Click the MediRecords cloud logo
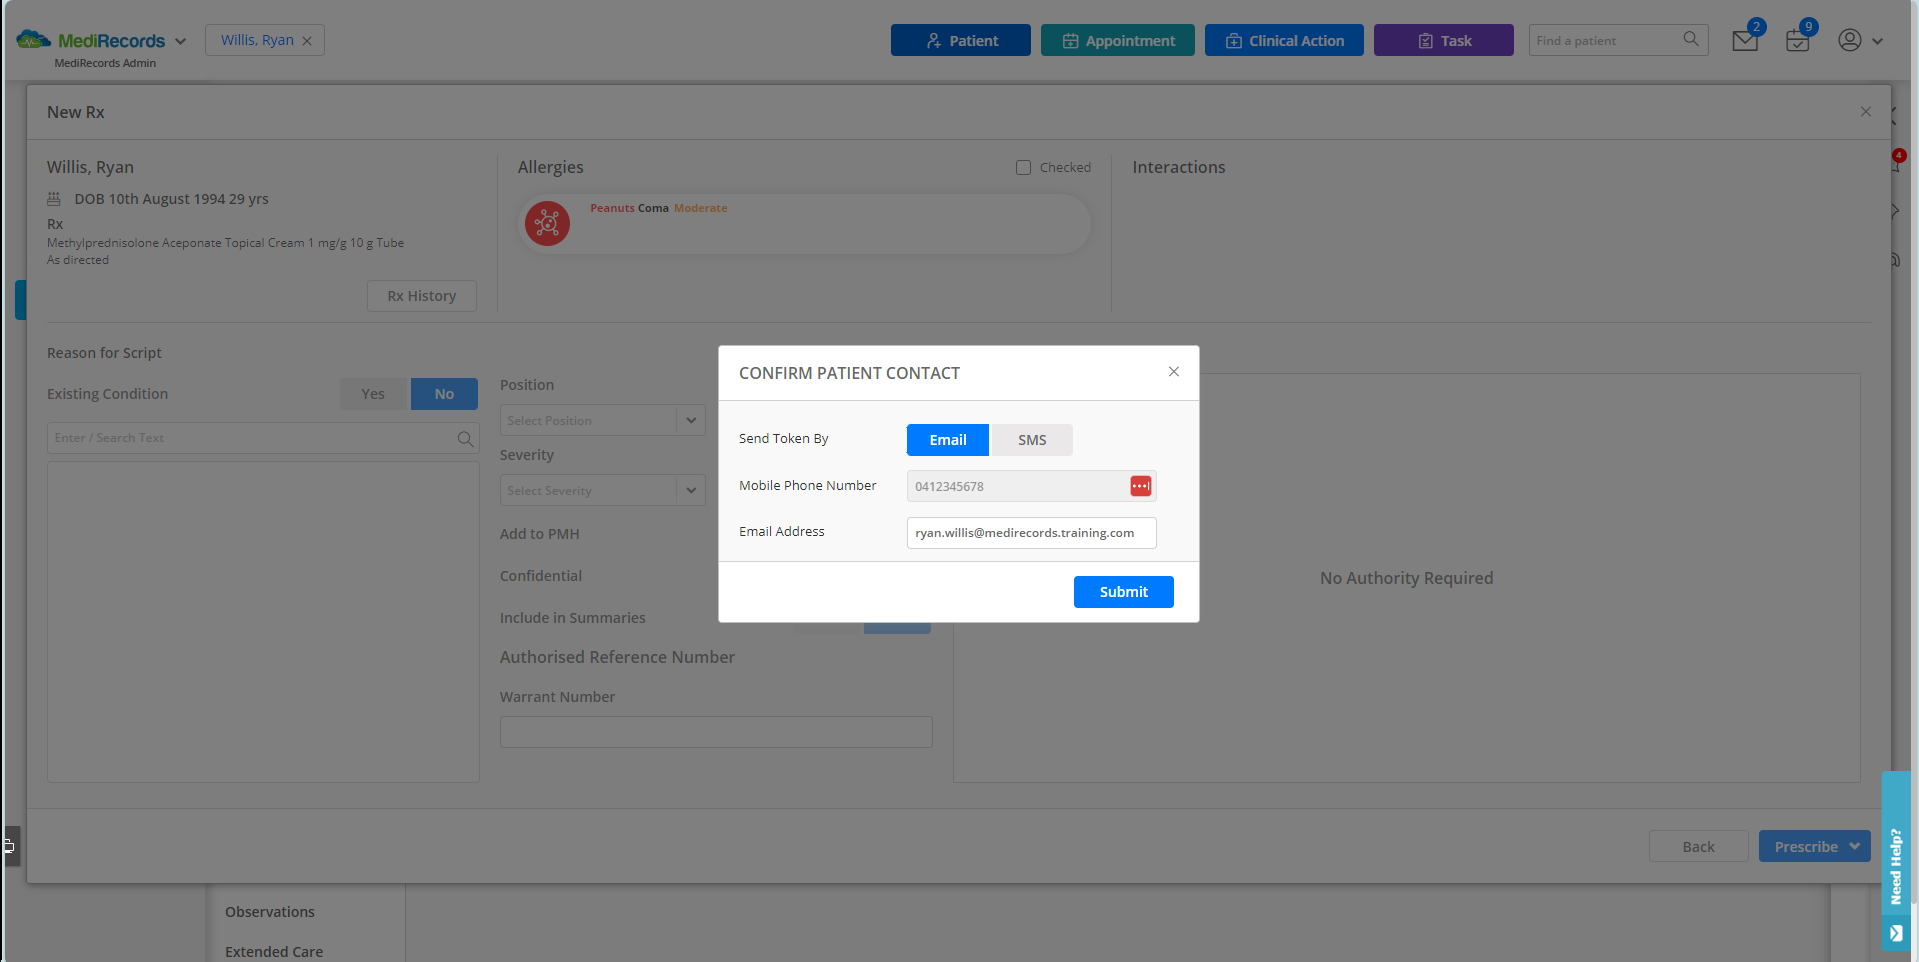This screenshot has width=1919, height=962. tap(33, 38)
